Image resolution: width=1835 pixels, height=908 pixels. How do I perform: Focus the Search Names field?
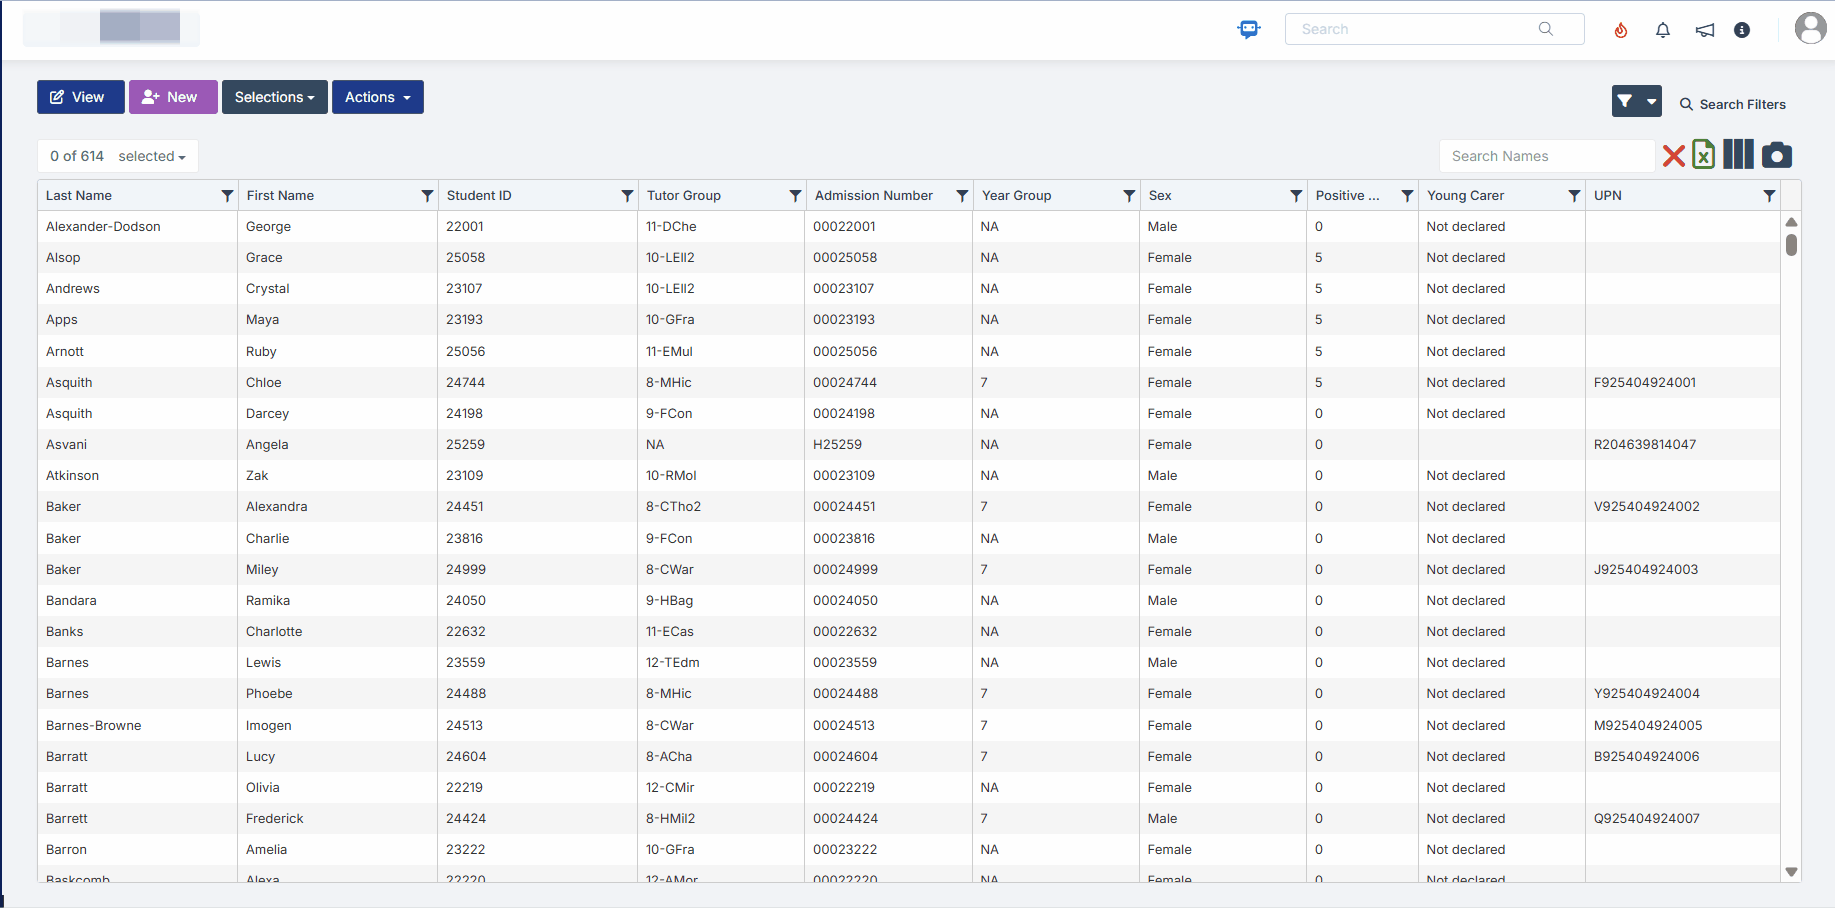click(x=1547, y=156)
